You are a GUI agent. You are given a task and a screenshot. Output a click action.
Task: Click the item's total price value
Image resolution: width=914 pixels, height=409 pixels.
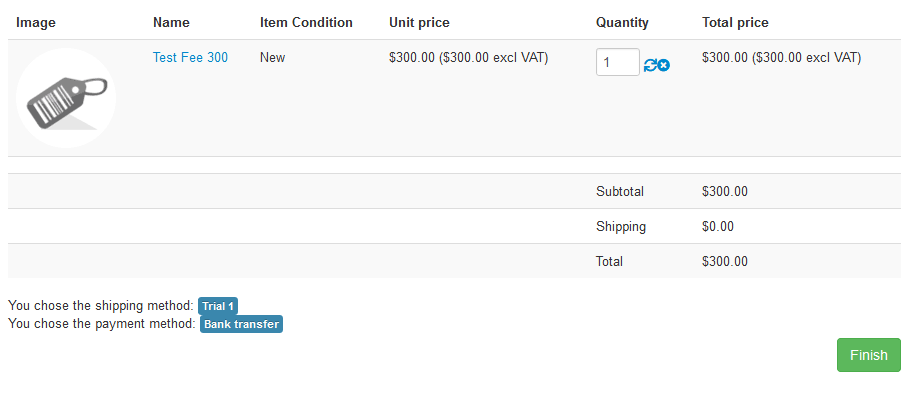click(x=781, y=58)
